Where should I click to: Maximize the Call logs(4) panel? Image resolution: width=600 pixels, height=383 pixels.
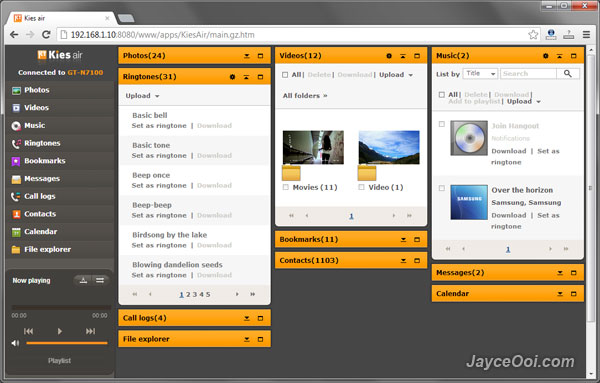tap(261, 318)
